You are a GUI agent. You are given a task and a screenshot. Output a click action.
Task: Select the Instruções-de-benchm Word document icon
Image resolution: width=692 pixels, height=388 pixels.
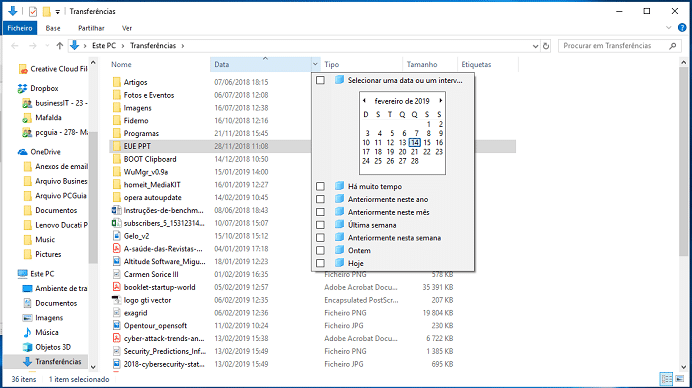click(117, 210)
